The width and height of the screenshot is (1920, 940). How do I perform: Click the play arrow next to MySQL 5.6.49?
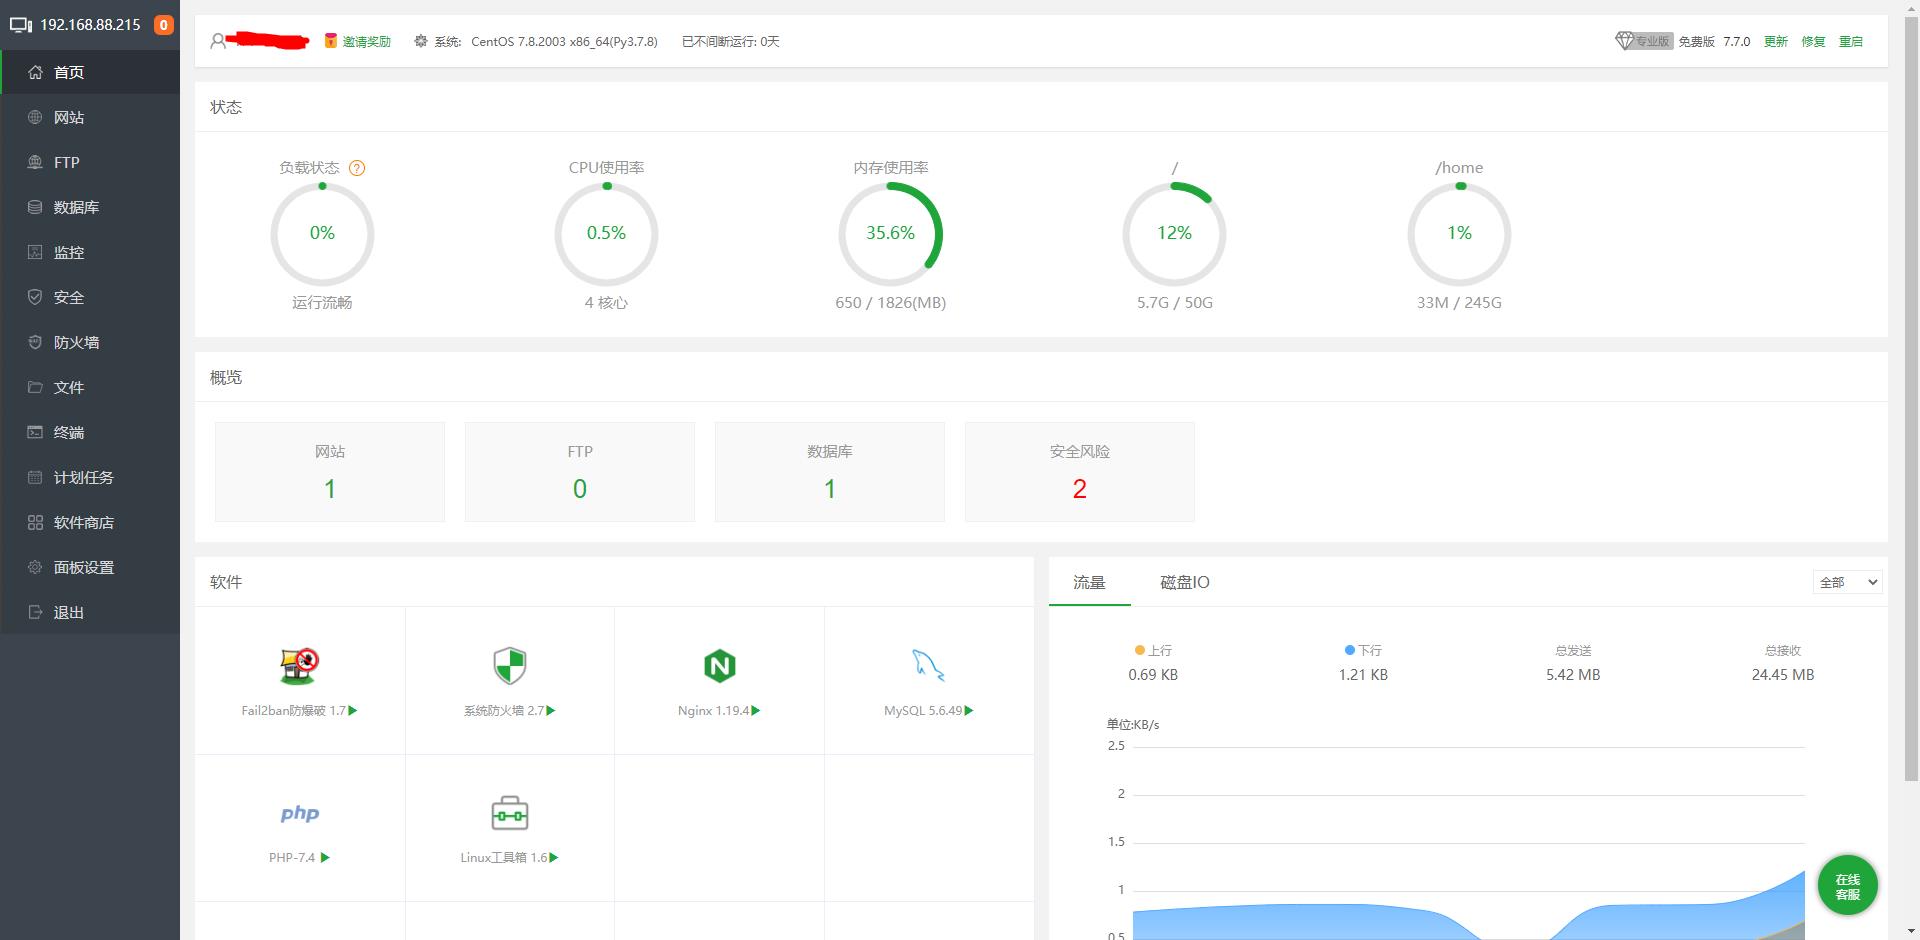(969, 711)
